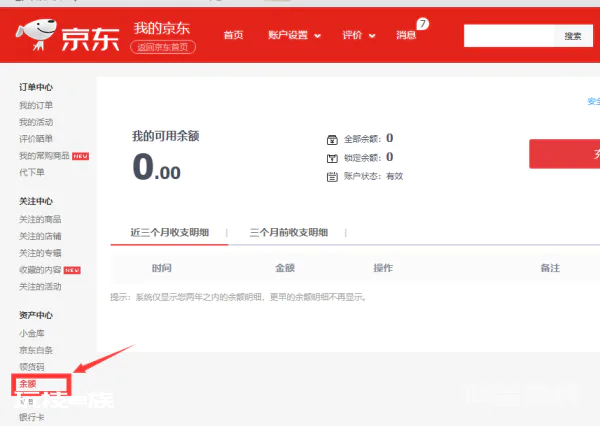Open 我的京东 title link

coord(161,28)
